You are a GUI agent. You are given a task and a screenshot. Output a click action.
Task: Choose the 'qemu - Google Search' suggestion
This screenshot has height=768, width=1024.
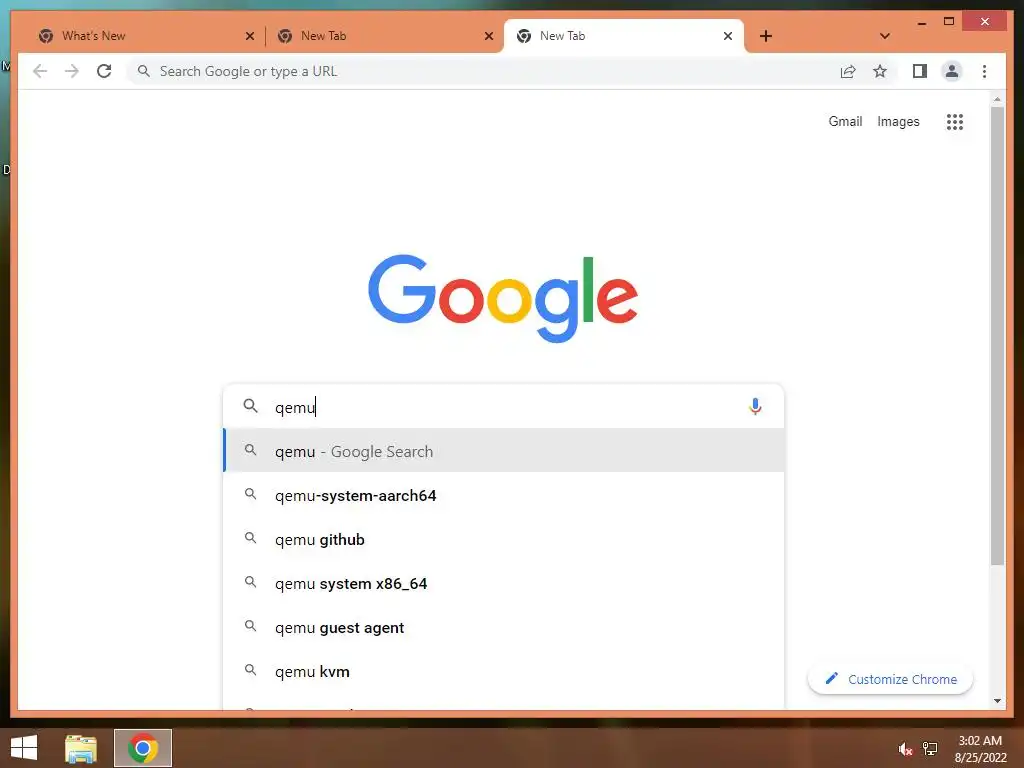(504, 451)
